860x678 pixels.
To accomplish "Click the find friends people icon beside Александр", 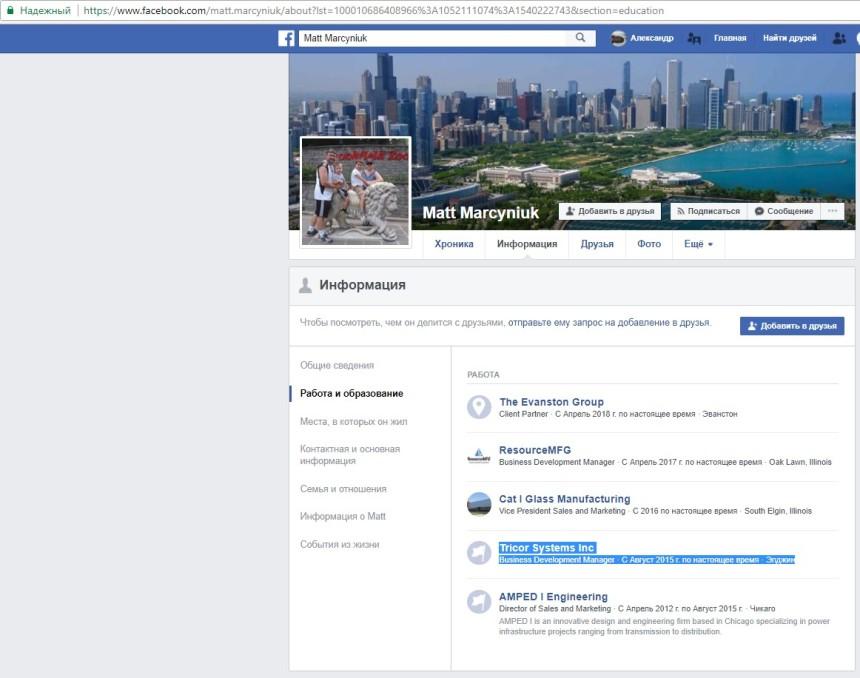I will [694, 38].
